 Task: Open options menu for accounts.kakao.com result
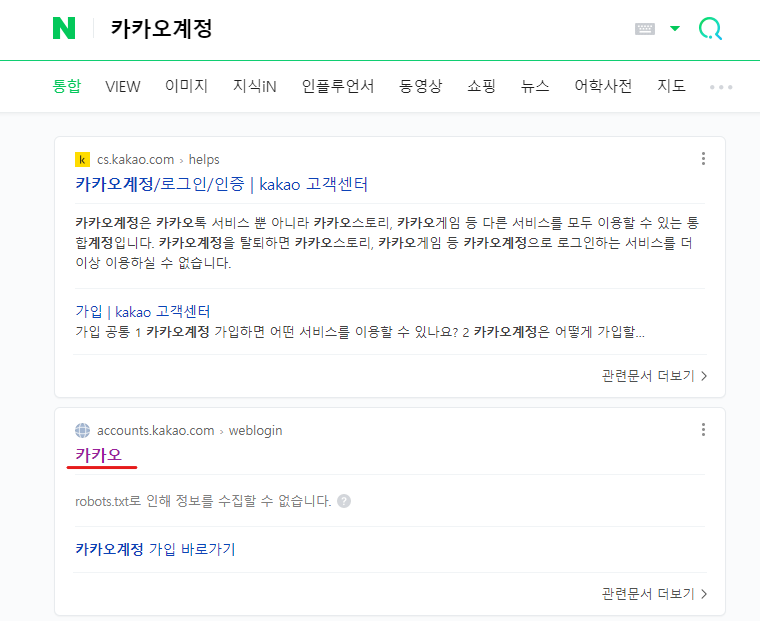(x=703, y=430)
